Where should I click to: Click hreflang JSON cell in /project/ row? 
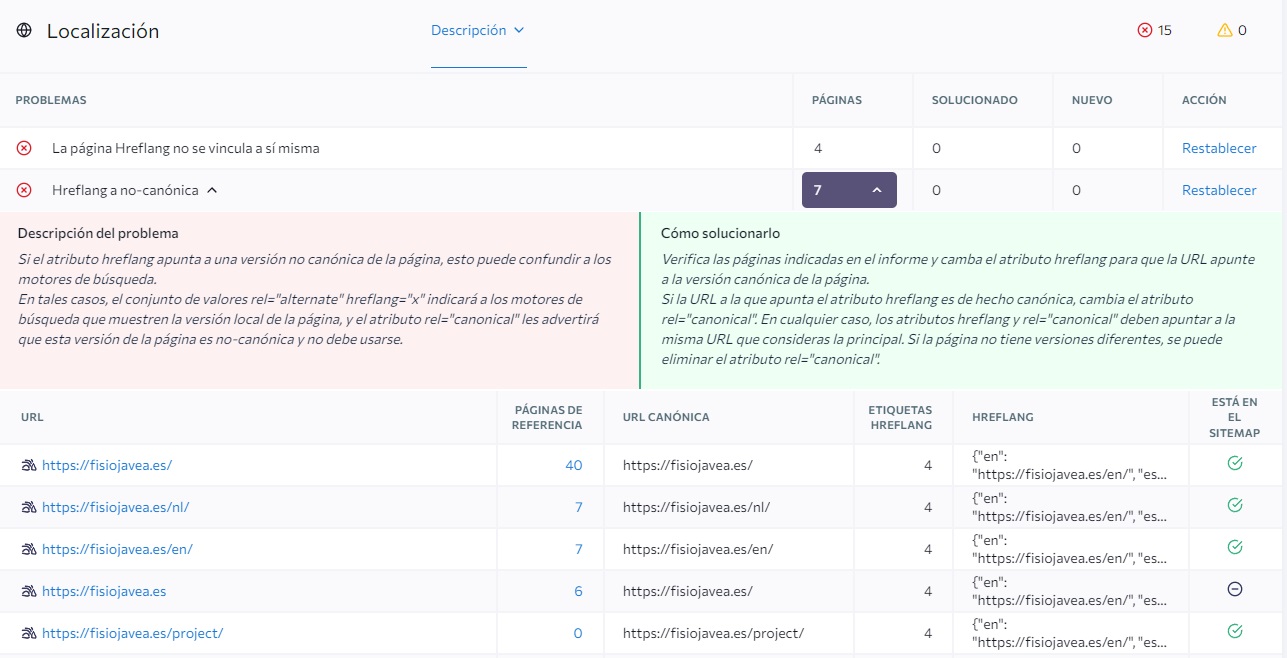1069,633
